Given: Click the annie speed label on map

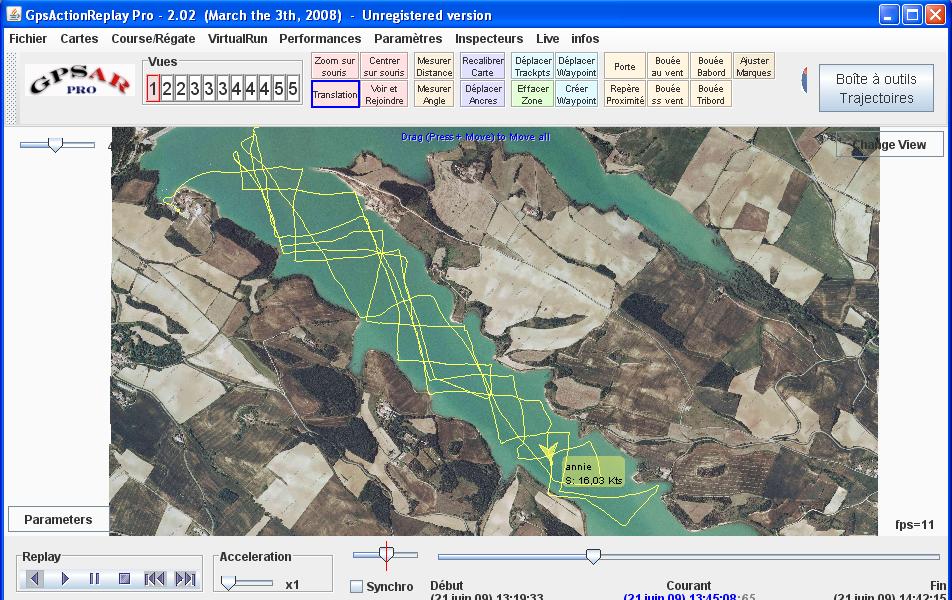Looking at the screenshot, I should (x=593, y=473).
